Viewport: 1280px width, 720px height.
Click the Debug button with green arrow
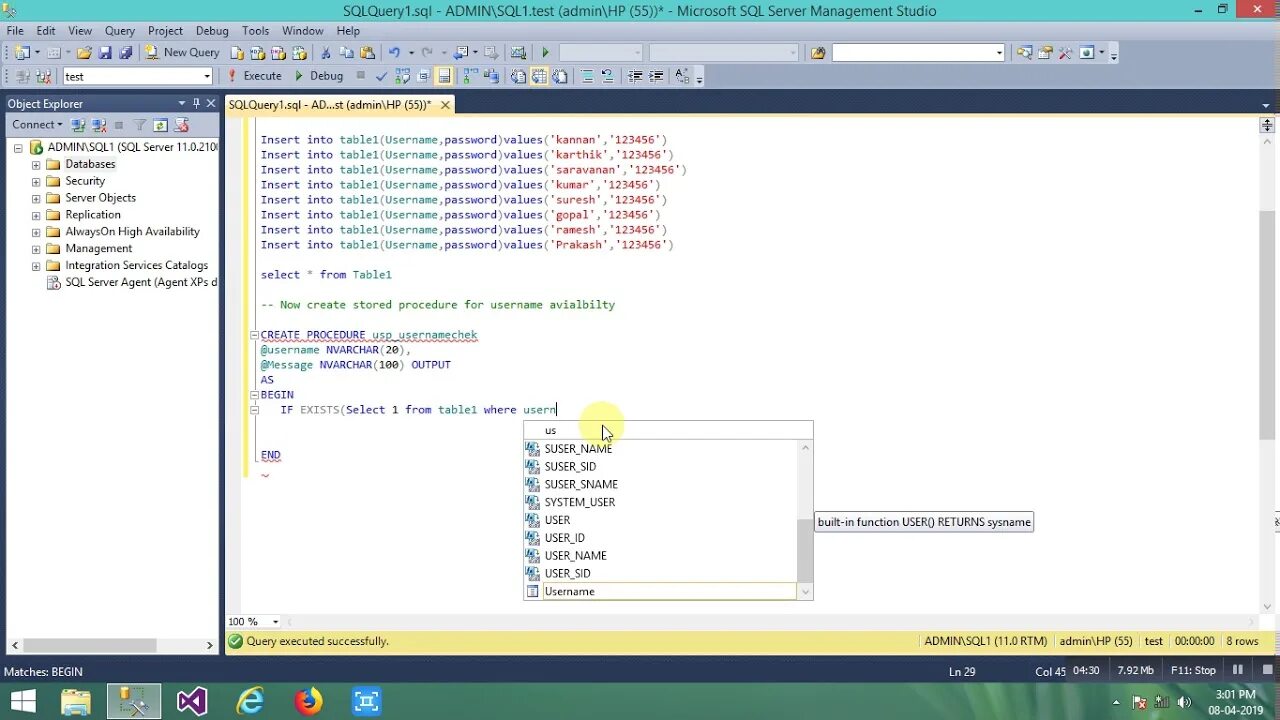click(319, 76)
